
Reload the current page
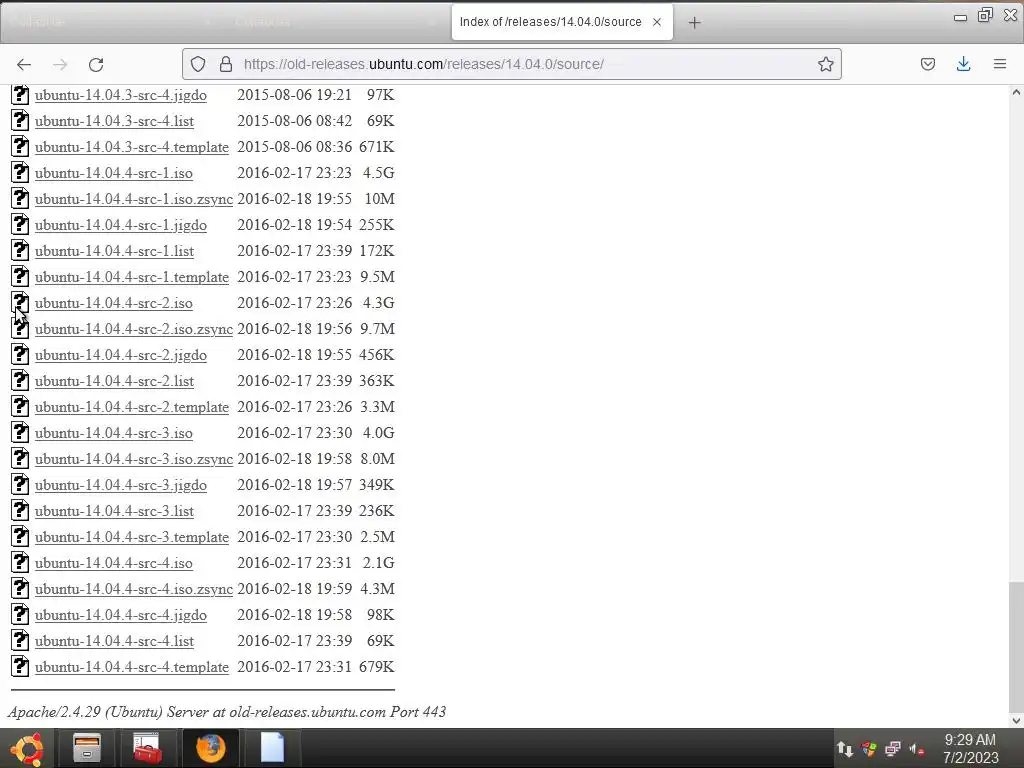pyautogui.click(x=96, y=64)
